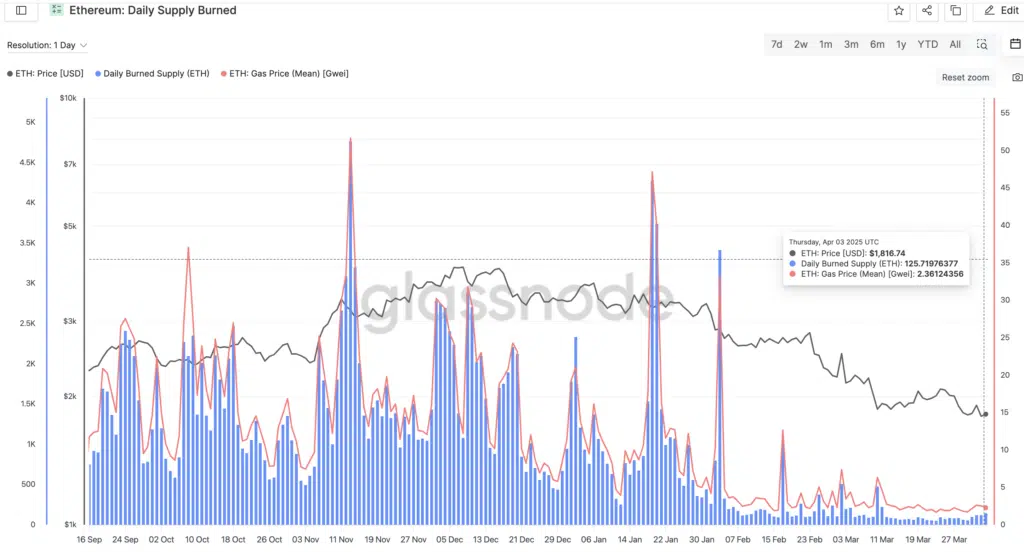Favorite this chart with the star icon
Viewport: 1024px width, 552px height.
(899, 11)
